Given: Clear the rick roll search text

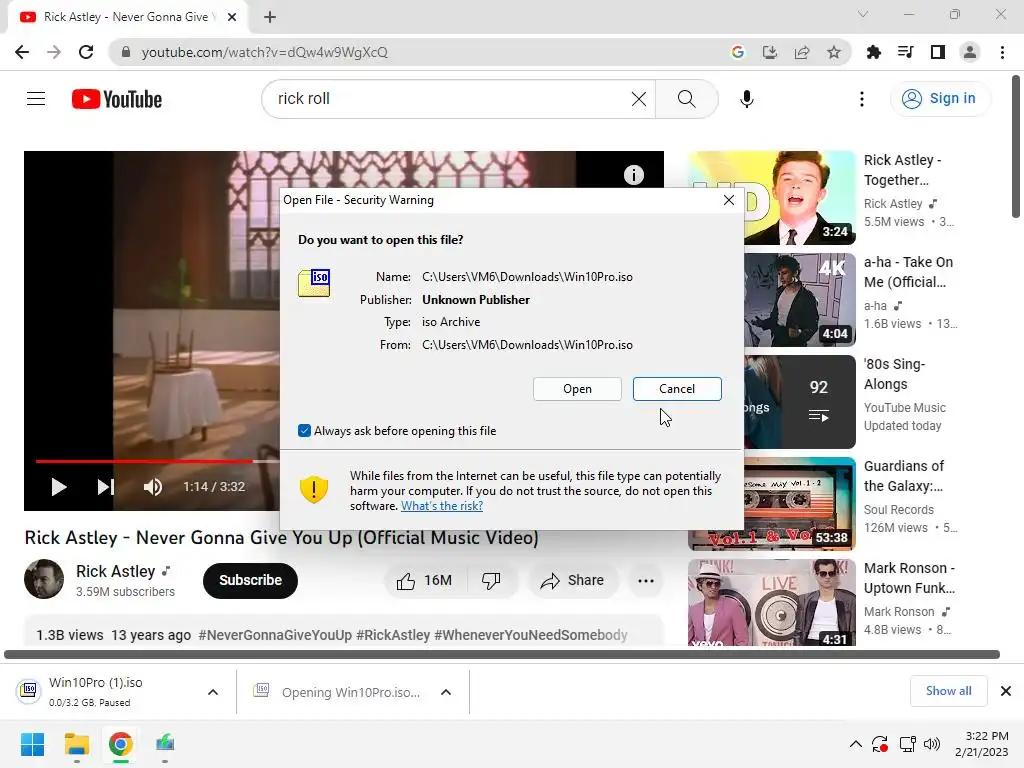Looking at the screenshot, I should point(639,99).
